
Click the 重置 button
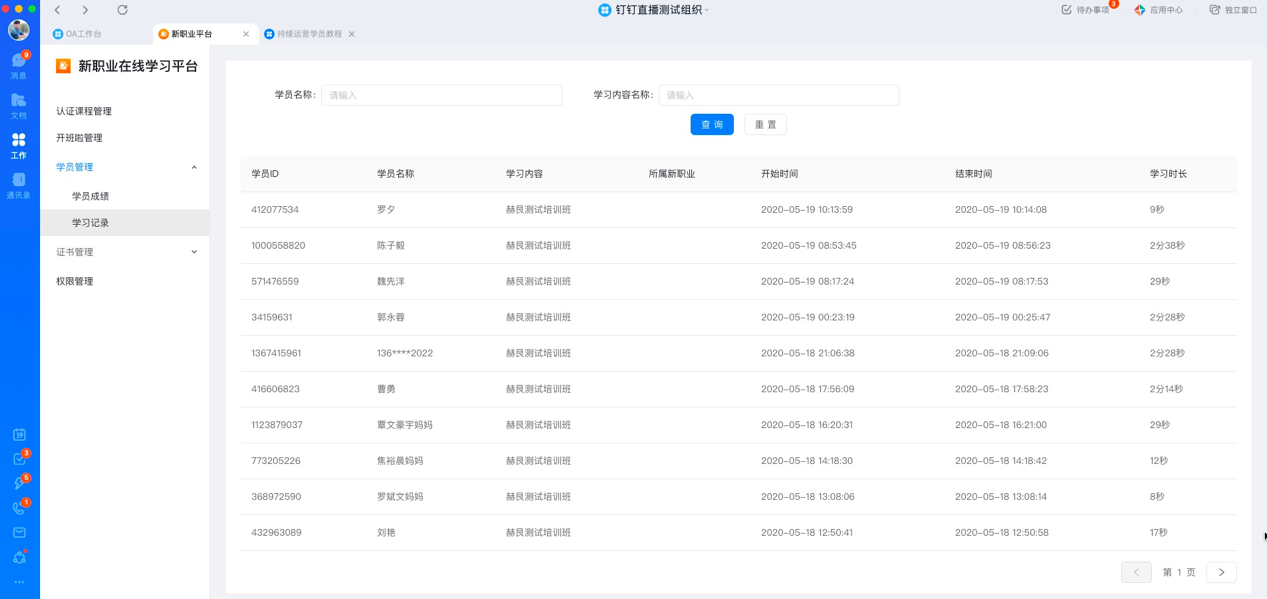[765, 125]
